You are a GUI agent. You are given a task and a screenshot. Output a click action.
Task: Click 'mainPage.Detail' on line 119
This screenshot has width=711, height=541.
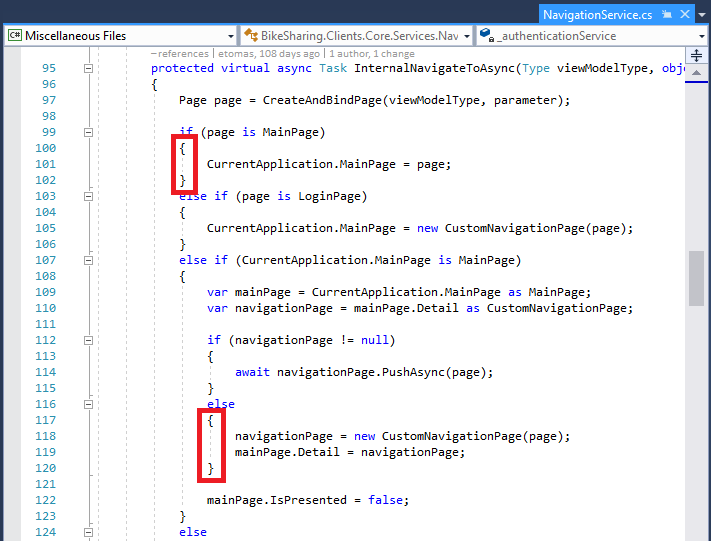click(287, 452)
